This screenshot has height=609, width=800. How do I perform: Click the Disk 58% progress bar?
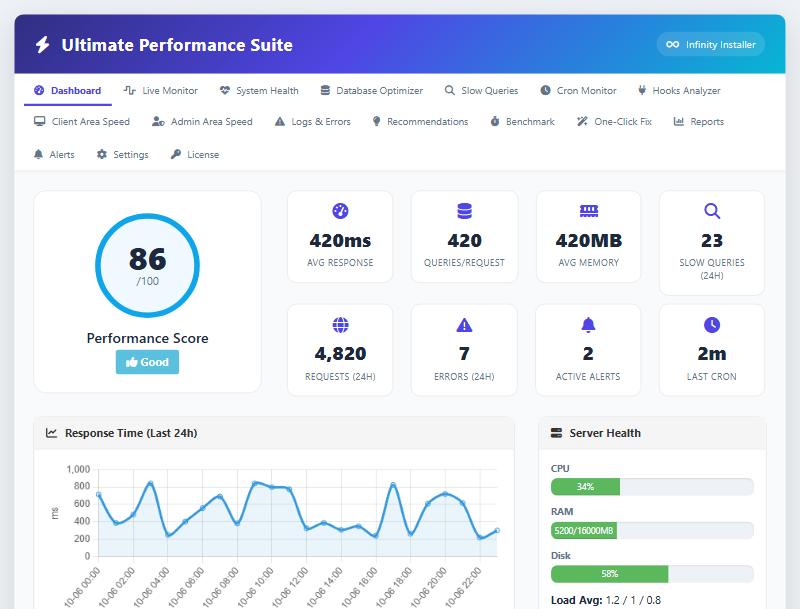[652, 574]
